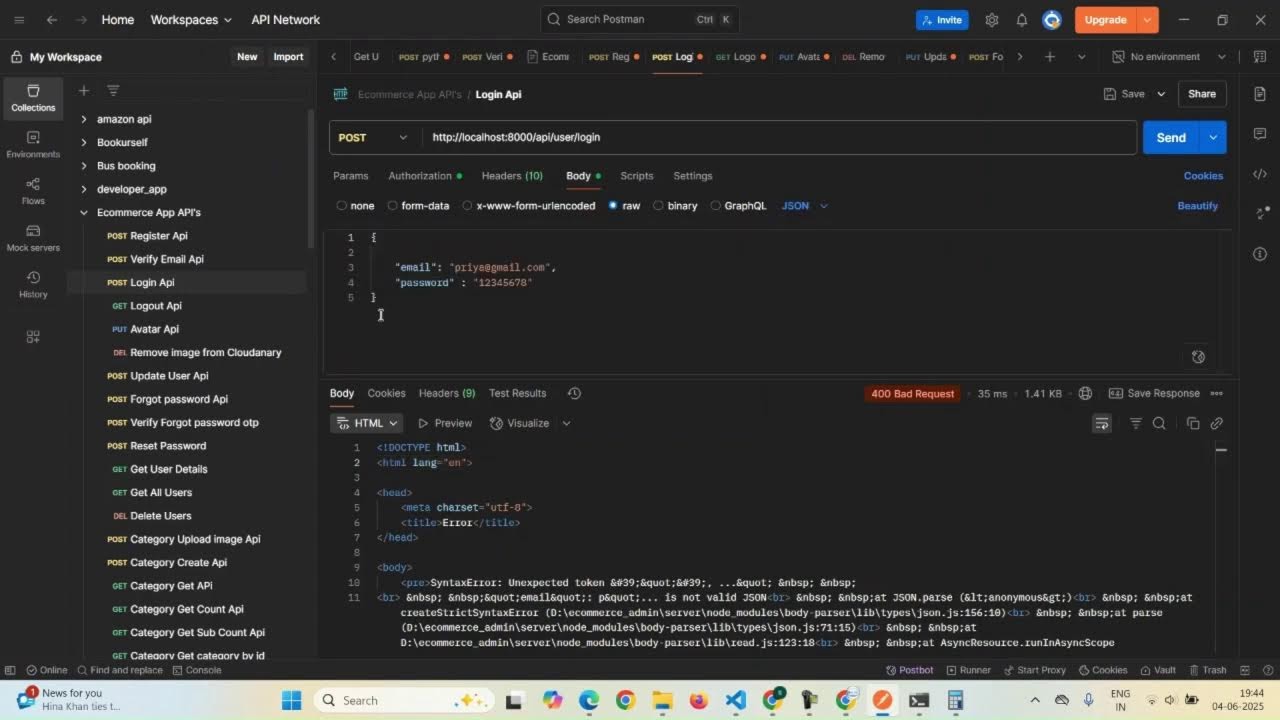This screenshot has height=720, width=1280.
Task: Toggle response line wrap icon
Action: [1102, 423]
